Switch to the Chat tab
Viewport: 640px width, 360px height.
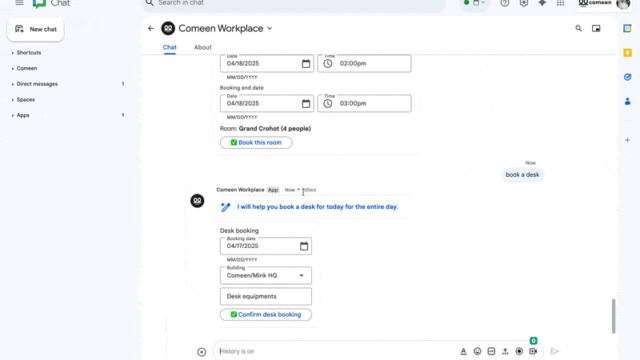(170, 47)
